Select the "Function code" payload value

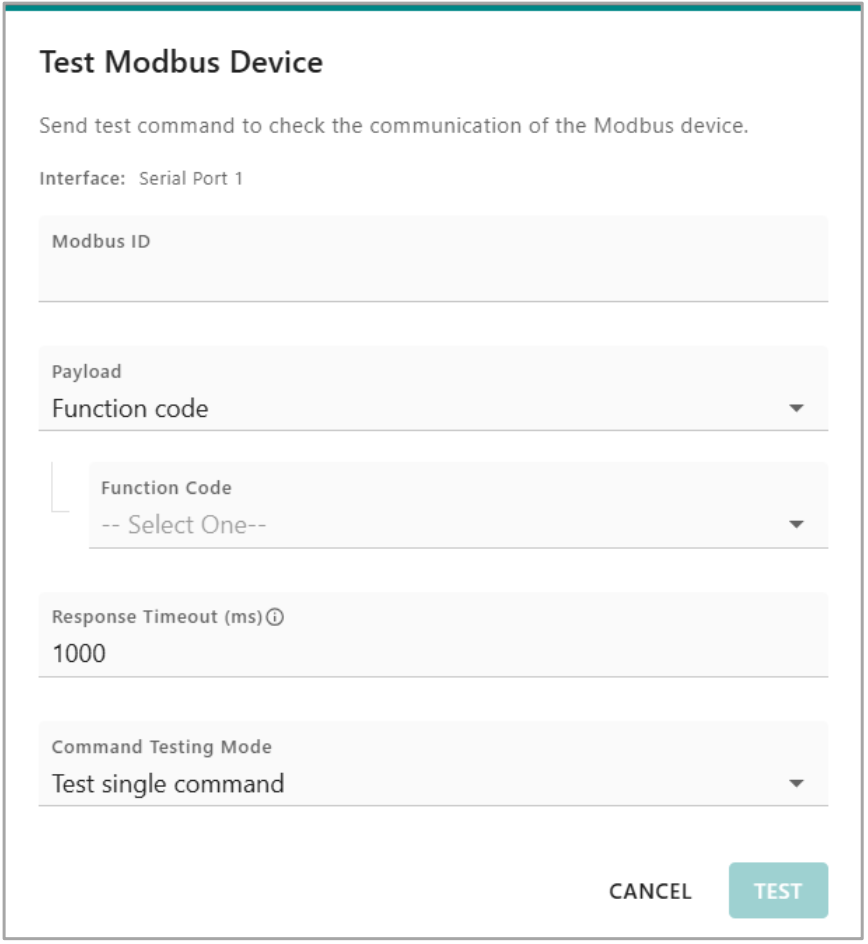click(130, 409)
